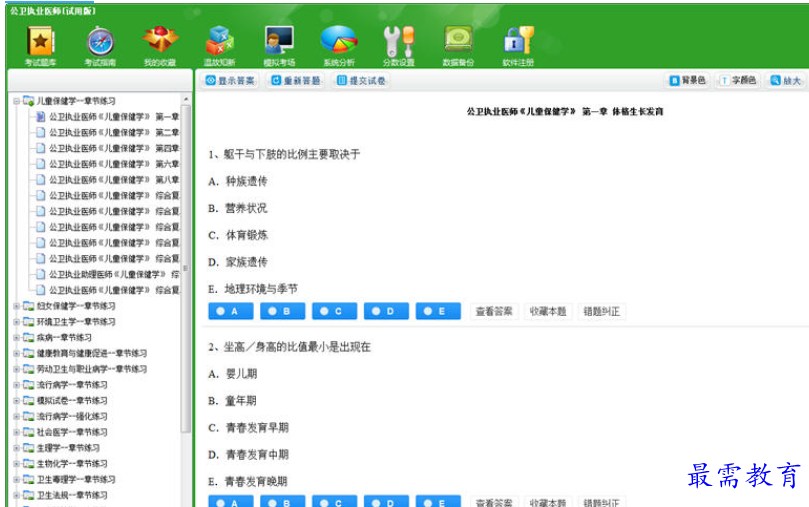
Task: Collapse the 儿童保健学--章节练习 tree node
Action: [16, 101]
